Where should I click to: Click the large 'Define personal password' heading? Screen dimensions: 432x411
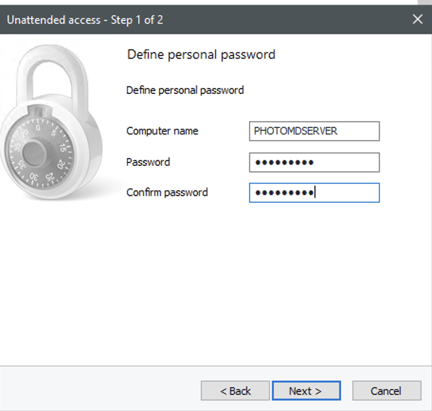tap(201, 55)
